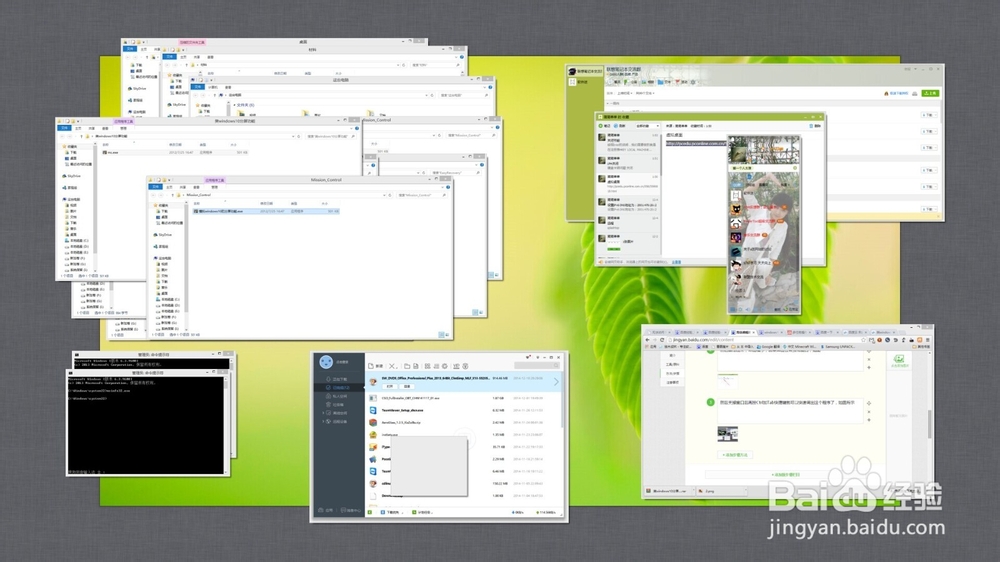Select the Completed category in download manager sidebar
The height and width of the screenshot is (562, 1000).
[340, 387]
